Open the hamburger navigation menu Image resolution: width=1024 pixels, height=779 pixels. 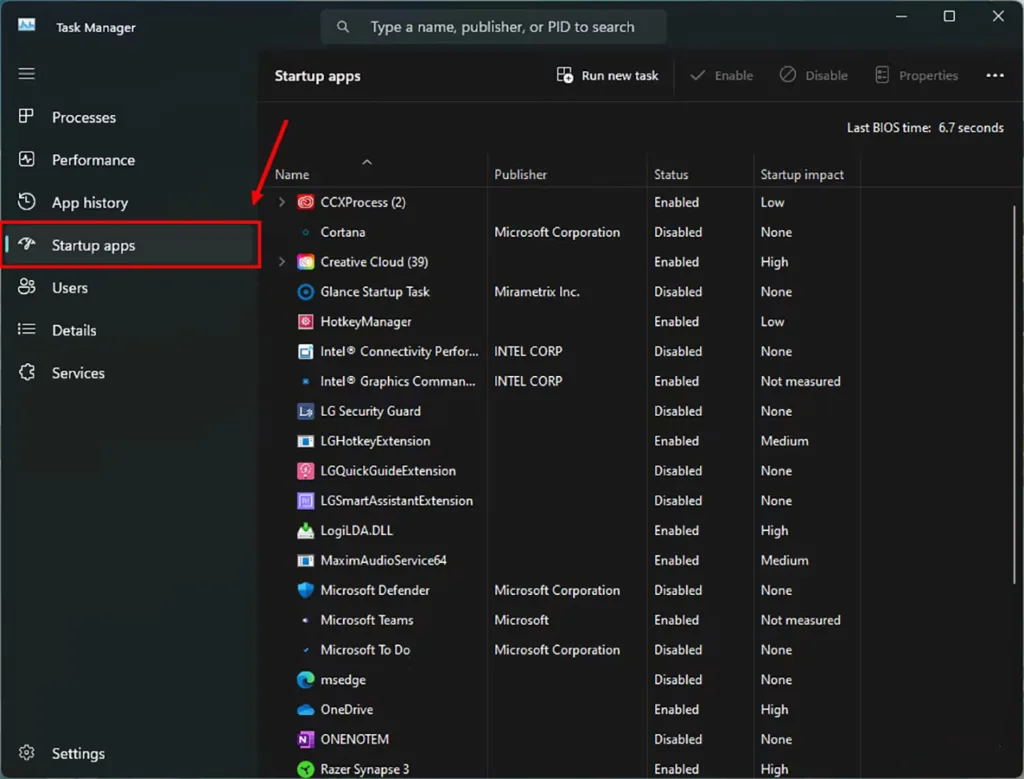pyautogui.click(x=27, y=74)
